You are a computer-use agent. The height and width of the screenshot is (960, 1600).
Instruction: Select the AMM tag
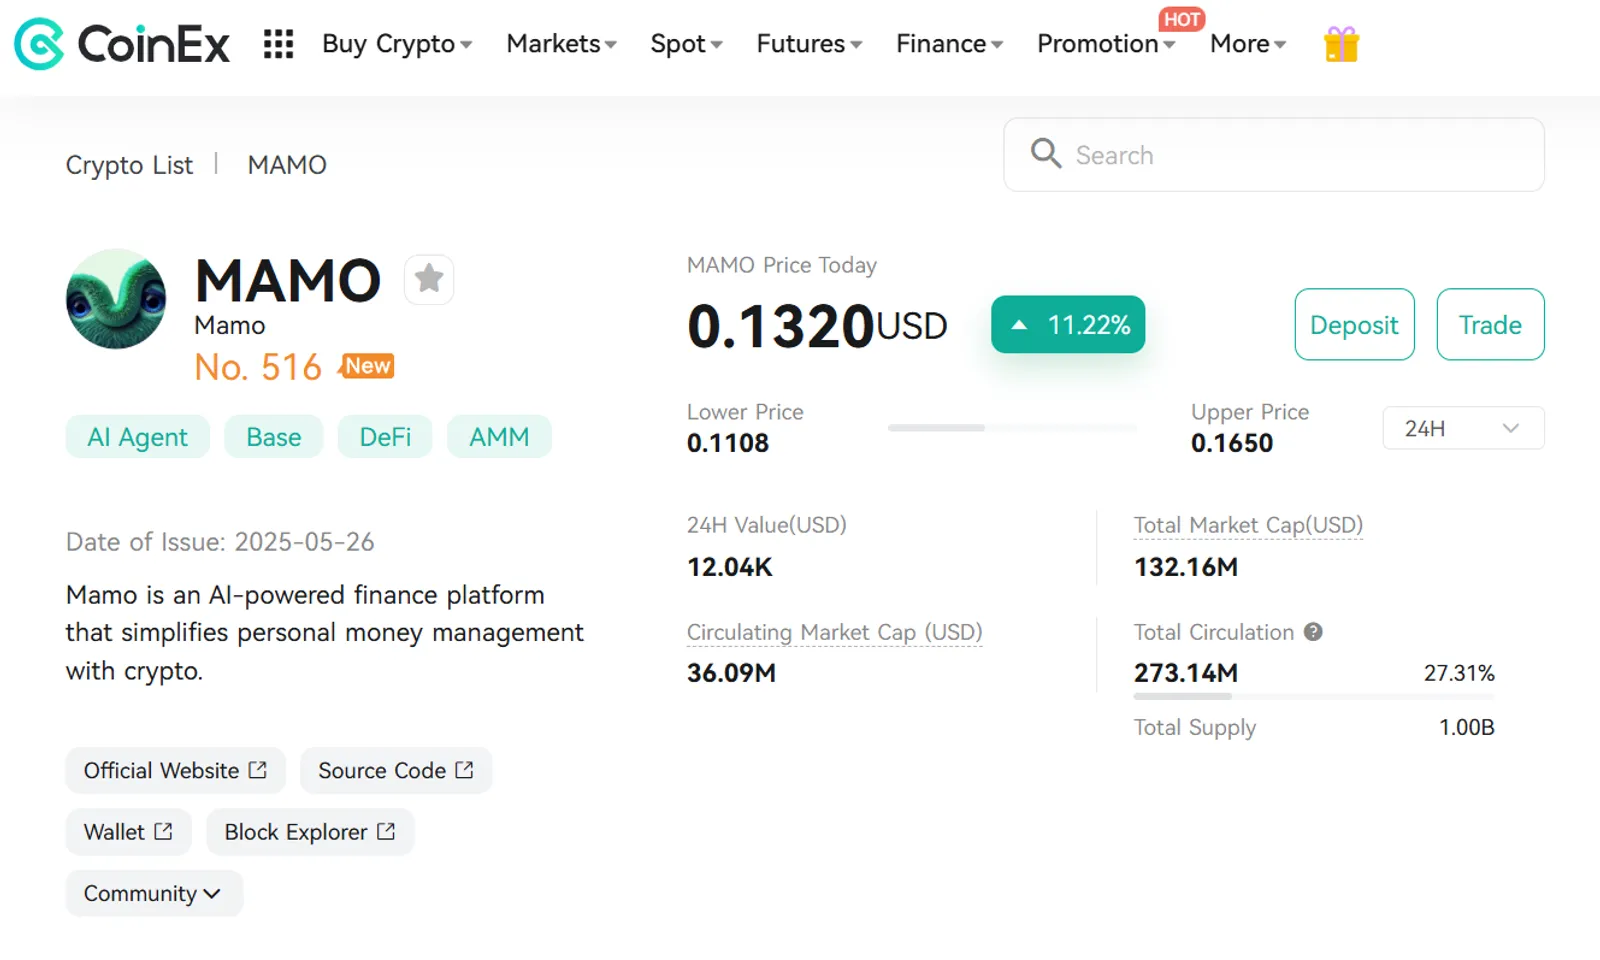pyautogui.click(x=499, y=437)
